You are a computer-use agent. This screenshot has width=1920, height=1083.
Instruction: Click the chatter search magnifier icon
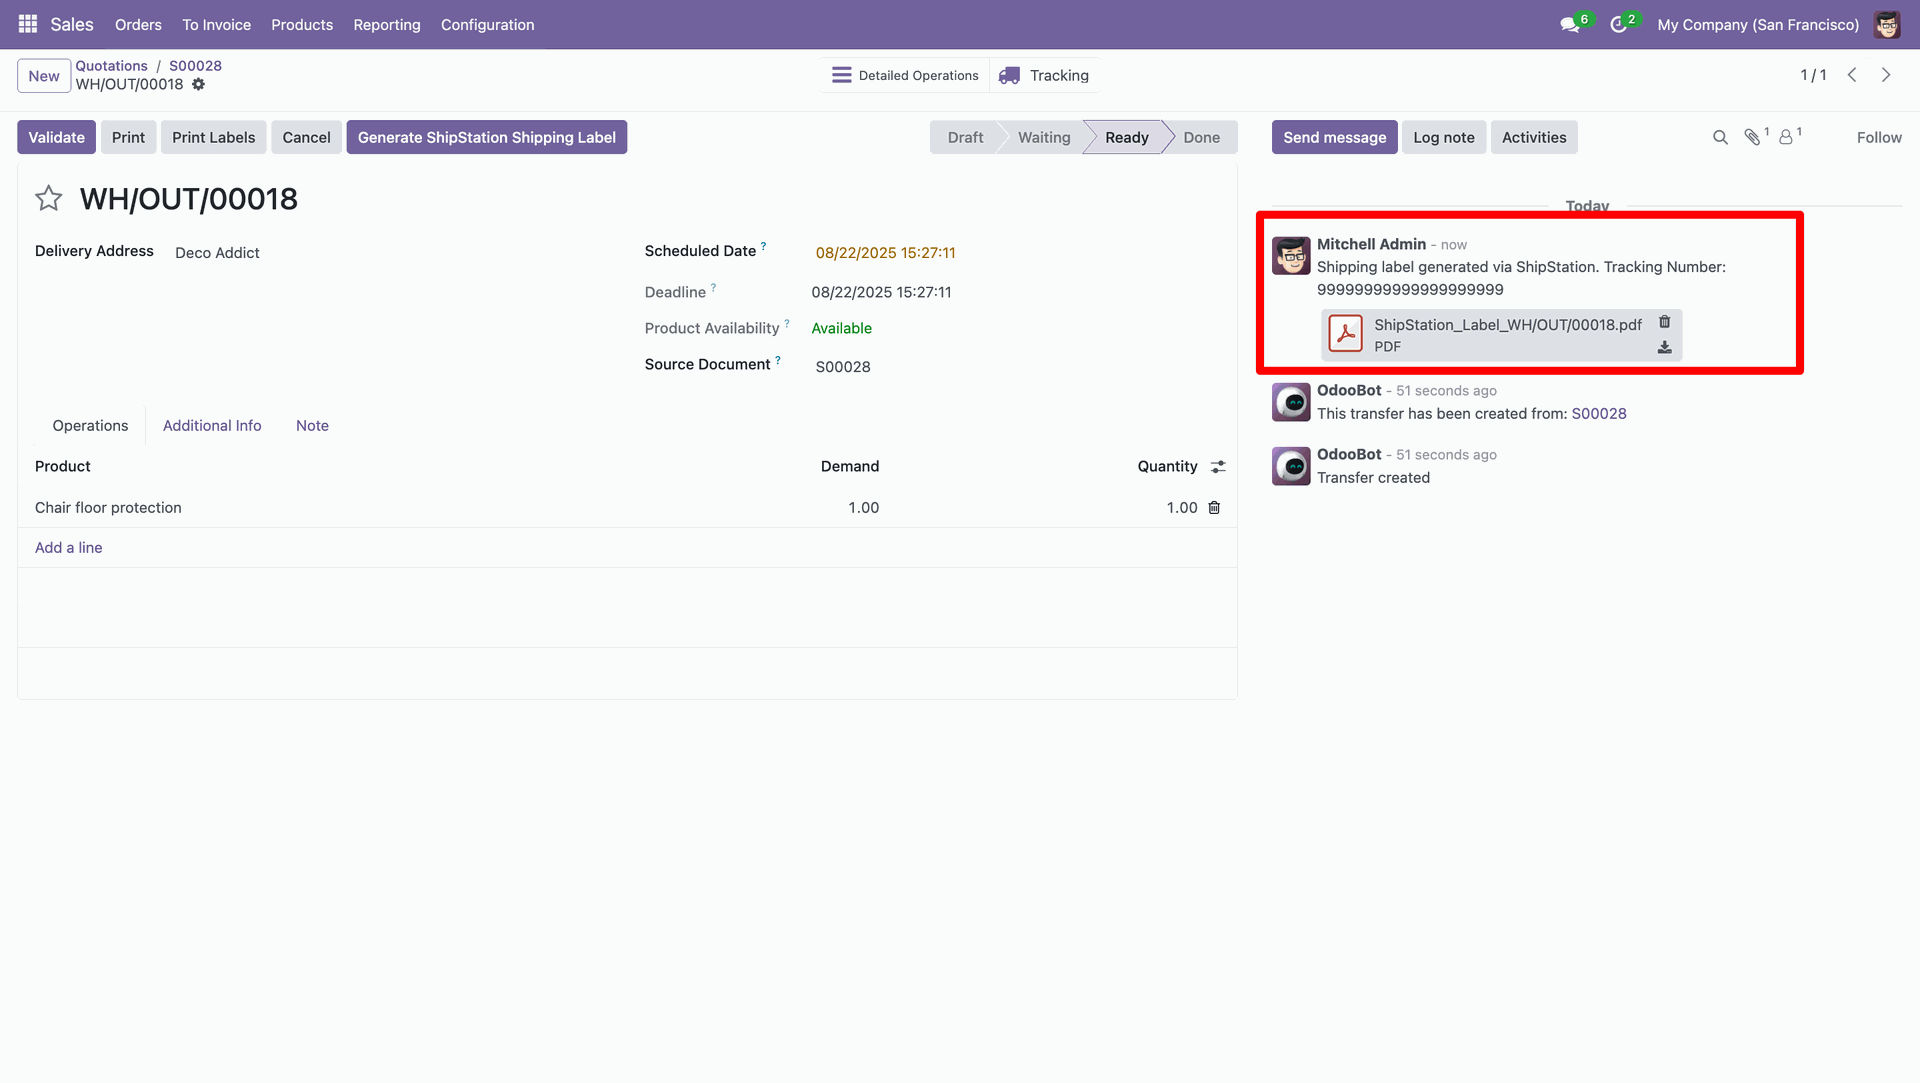tap(1720, 138)
